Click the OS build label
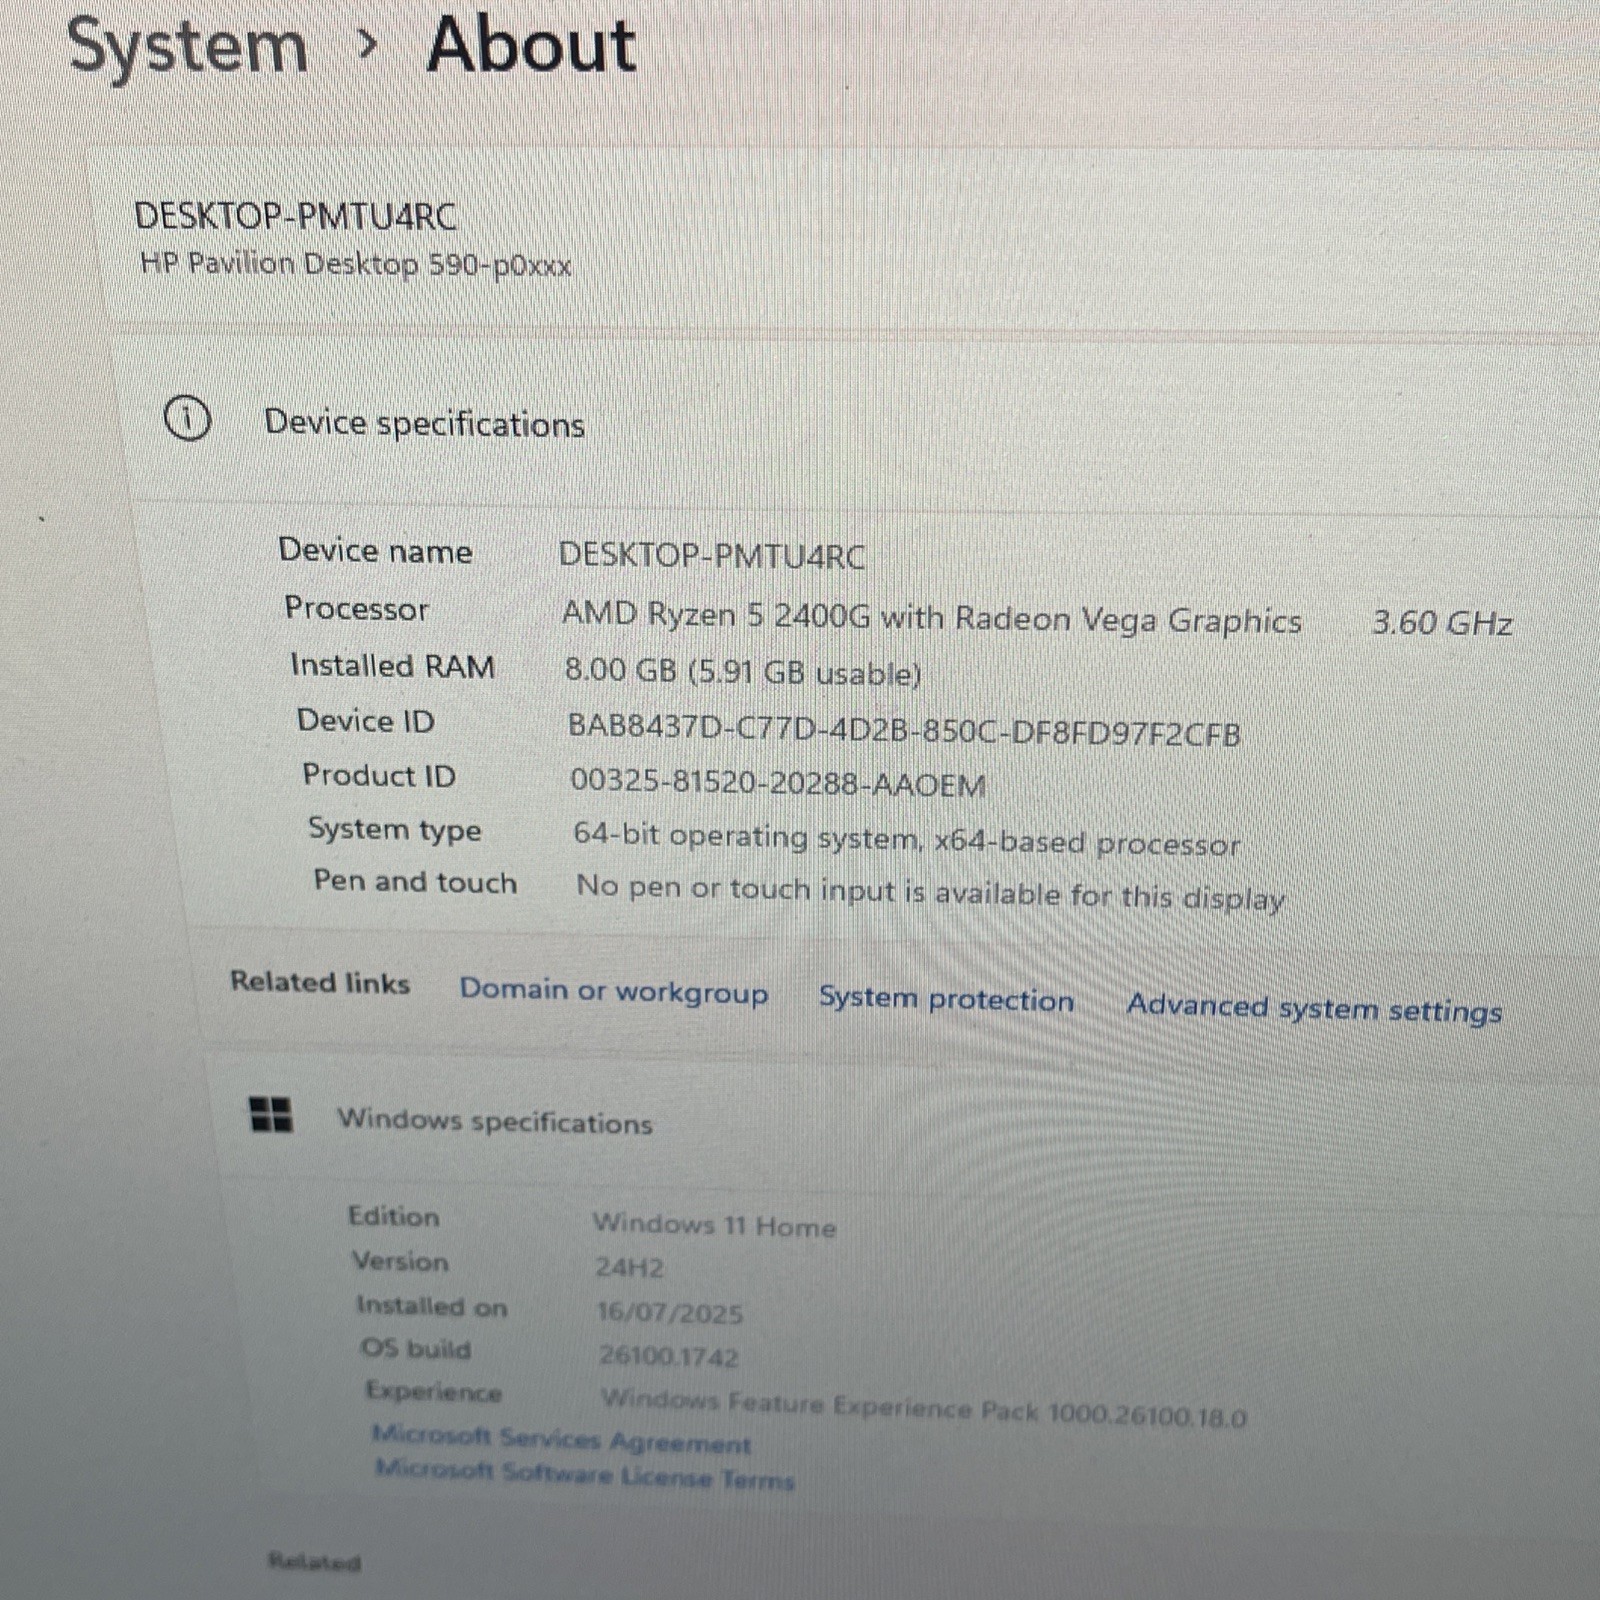 416,1348
